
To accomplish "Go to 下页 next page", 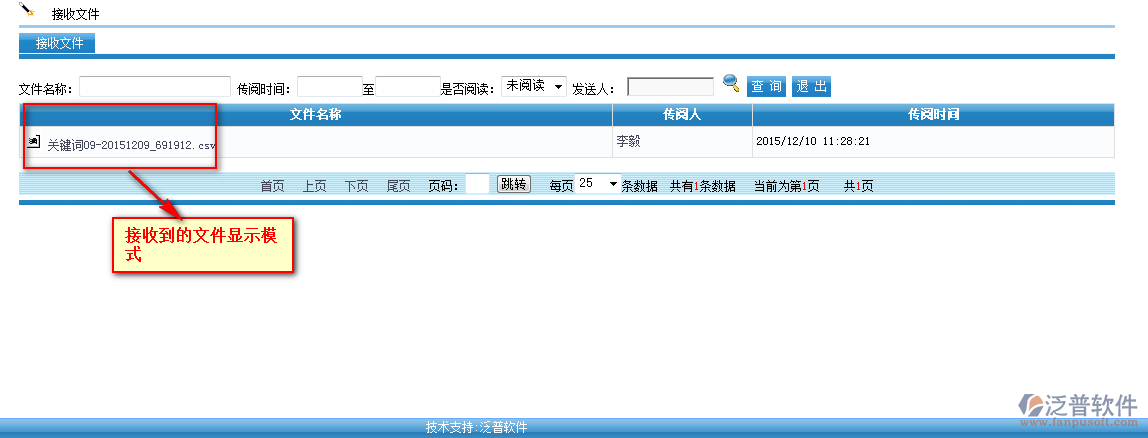I will pyautogui.click(x=357, y=186).
